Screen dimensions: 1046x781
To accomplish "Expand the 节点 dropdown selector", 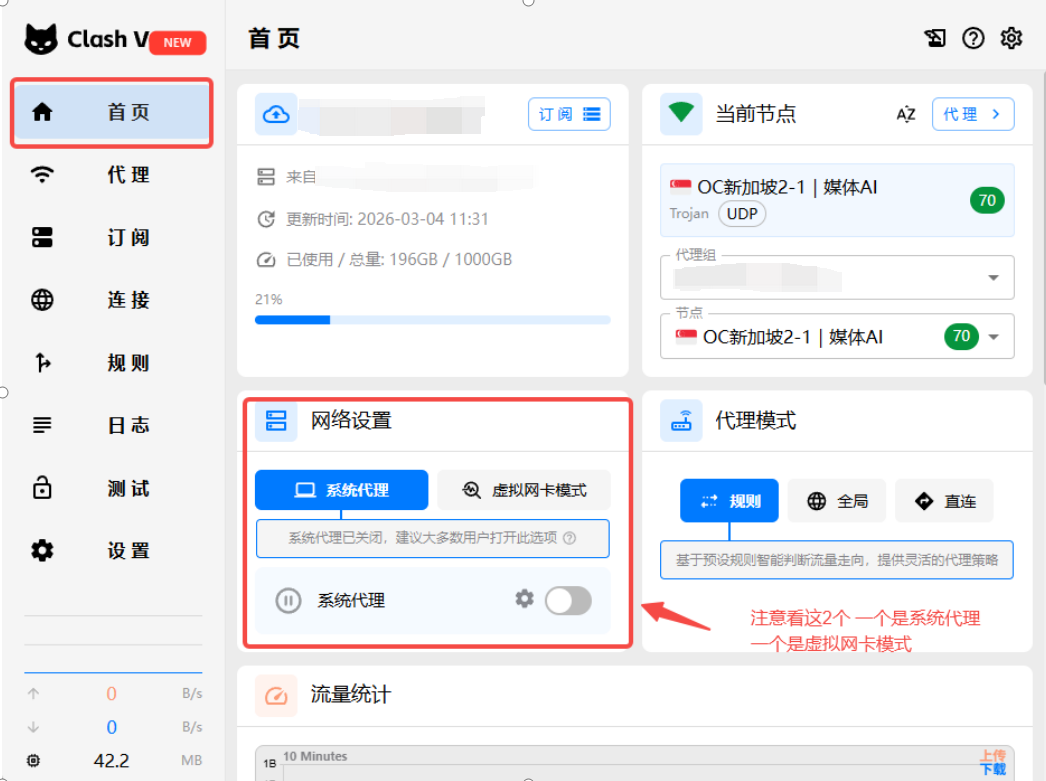I will (x=993, y=337).
